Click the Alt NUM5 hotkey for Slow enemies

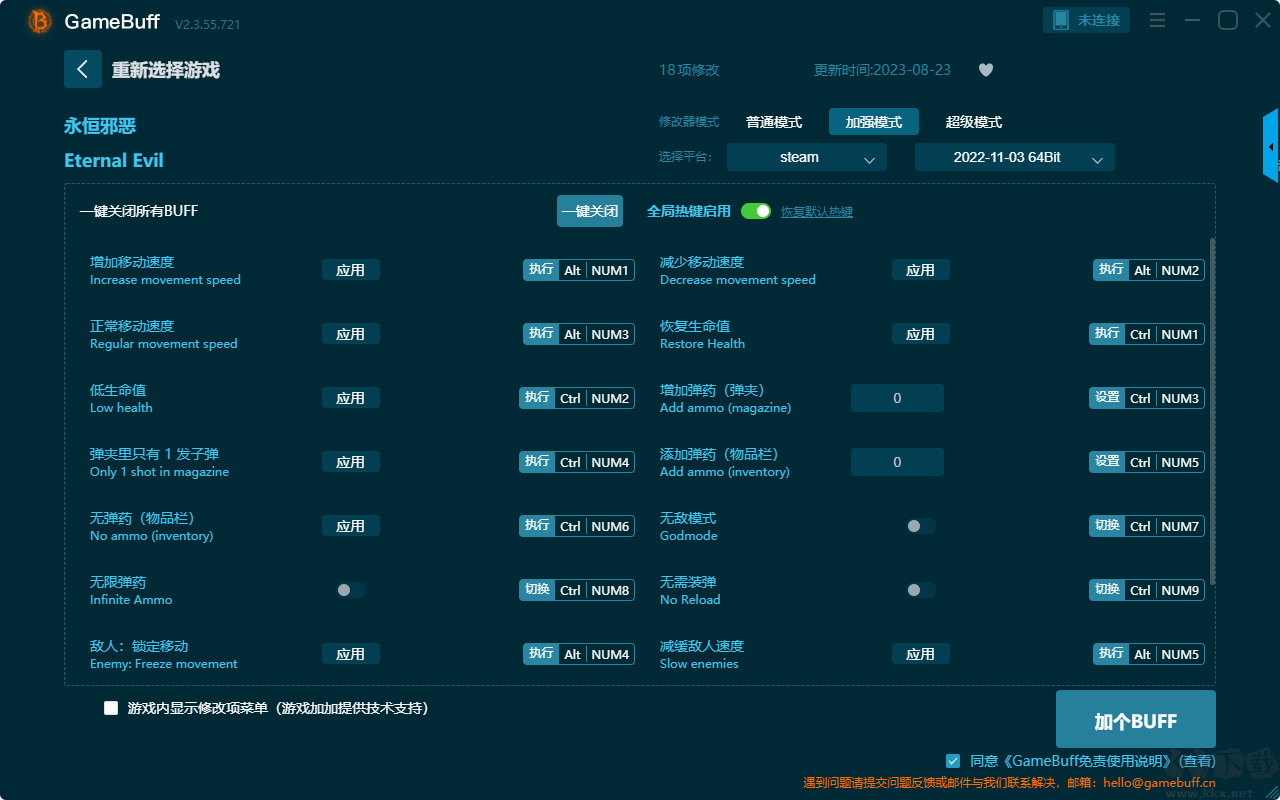click(x=1149, y=654)
